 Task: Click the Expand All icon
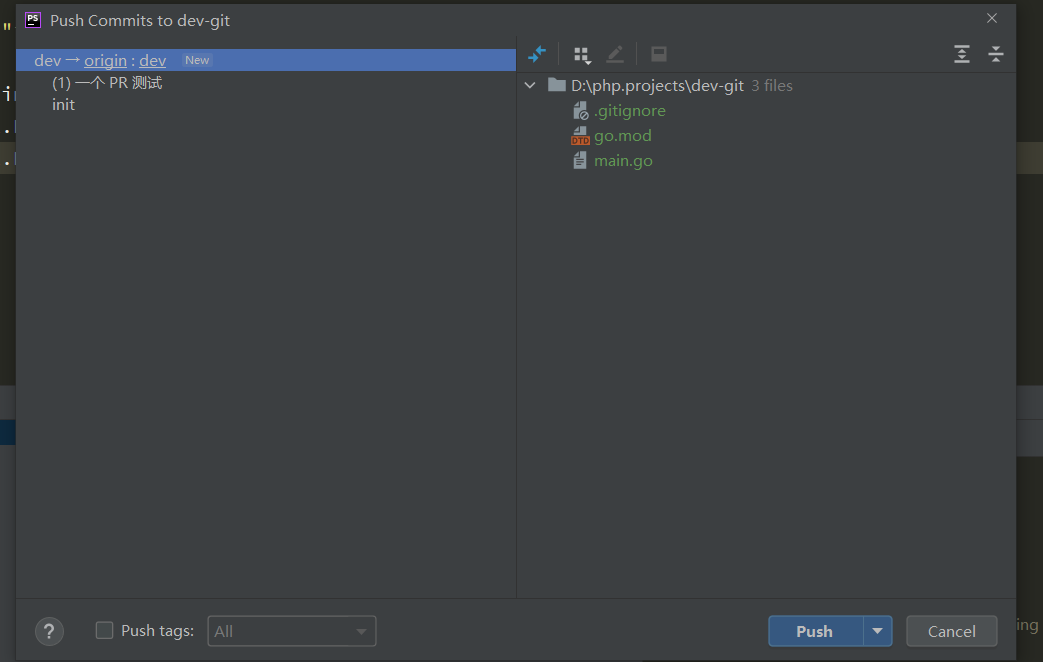coord(961,54)
